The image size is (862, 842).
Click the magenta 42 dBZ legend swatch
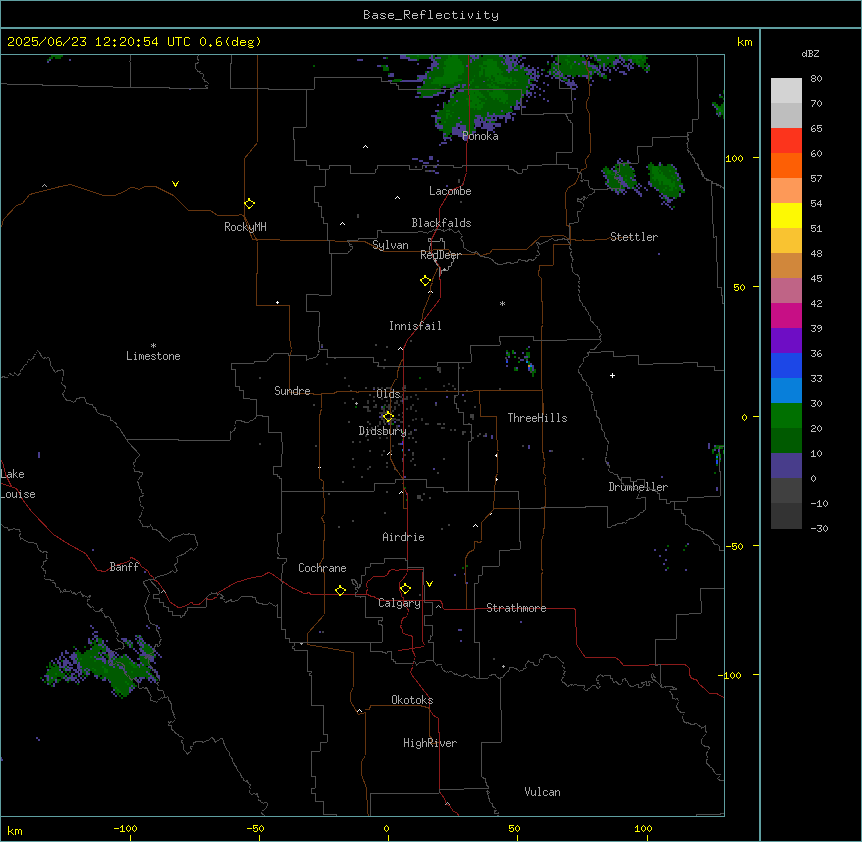coord(786,315)
